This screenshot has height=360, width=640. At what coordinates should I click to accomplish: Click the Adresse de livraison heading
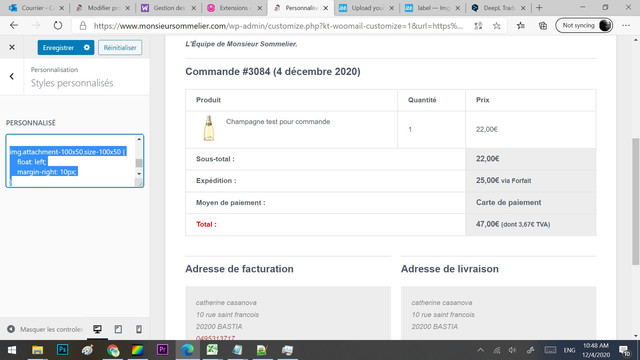tap(449, 269)
